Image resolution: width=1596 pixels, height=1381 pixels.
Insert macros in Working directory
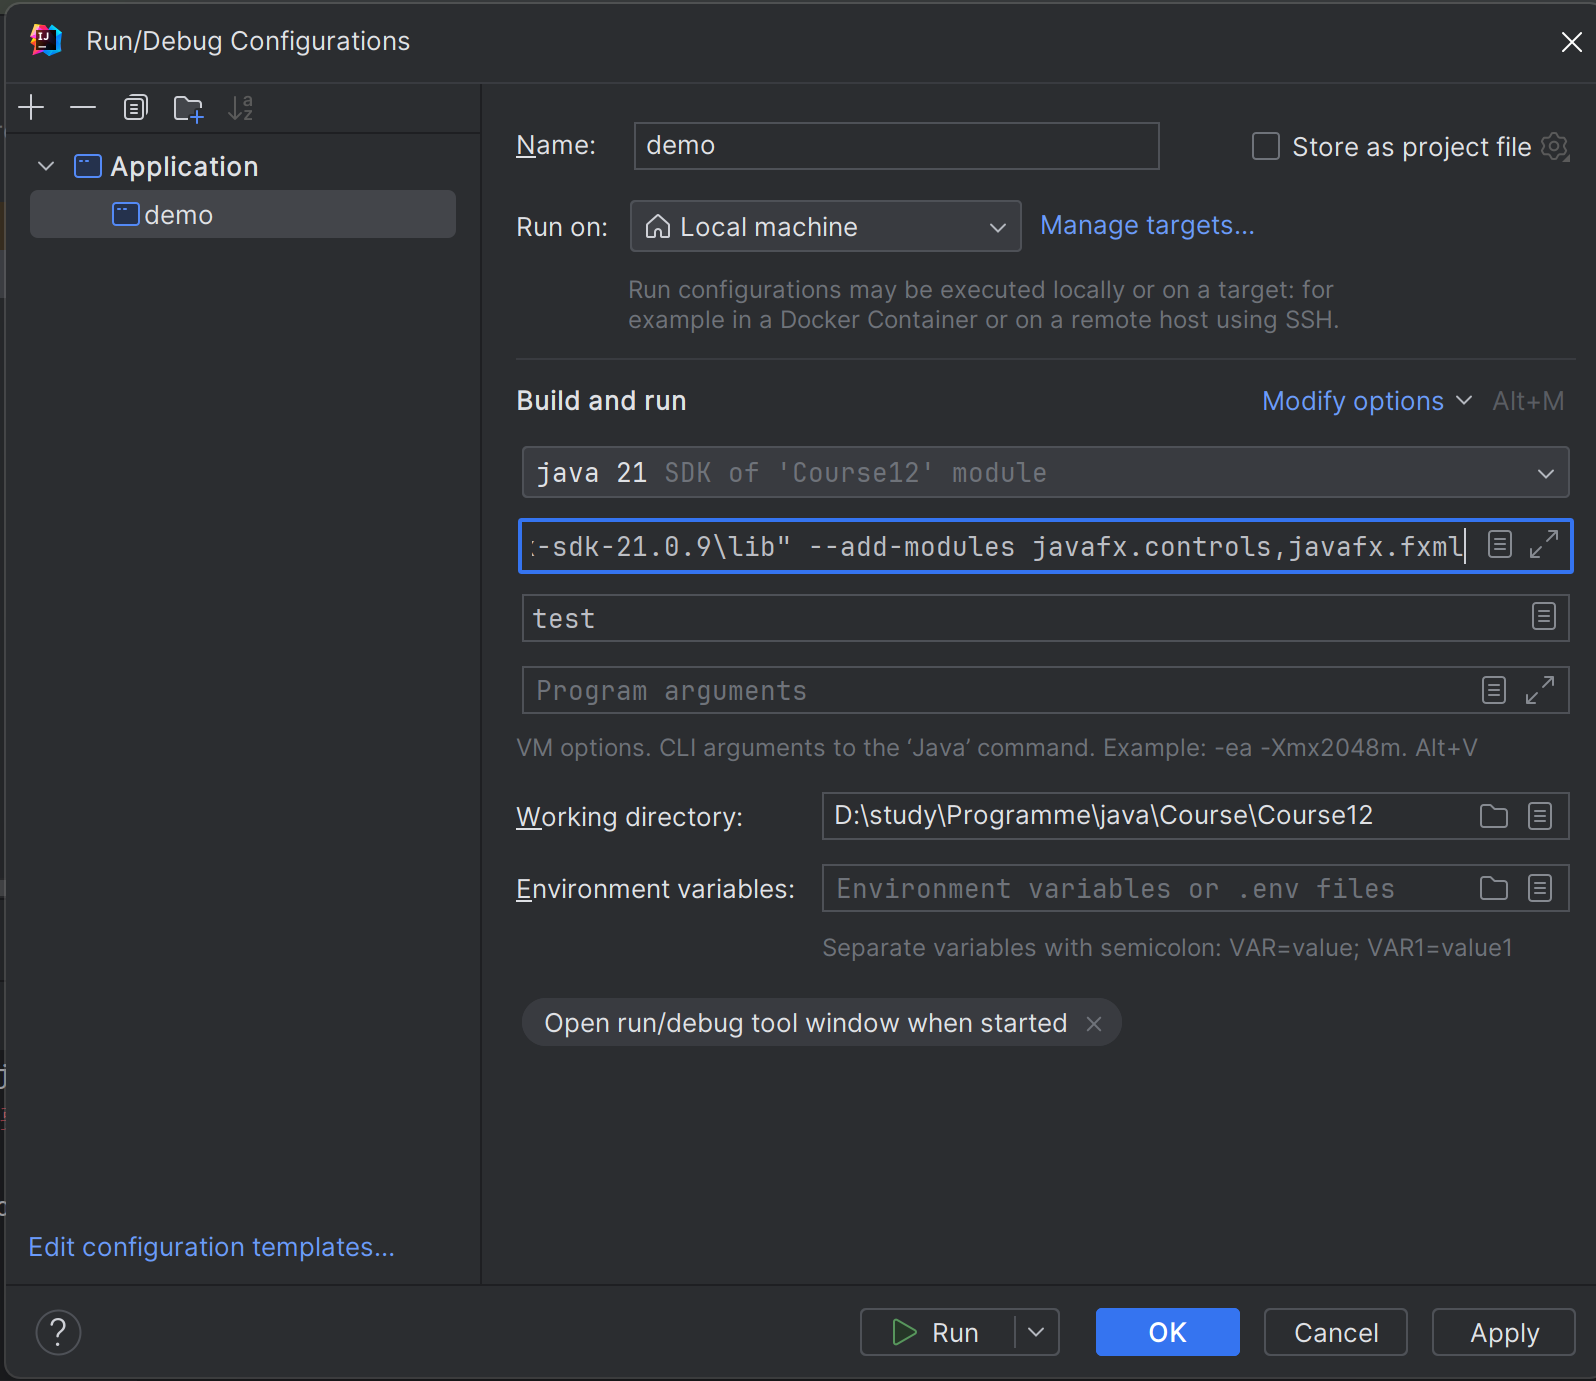(x=1540, y=816)
